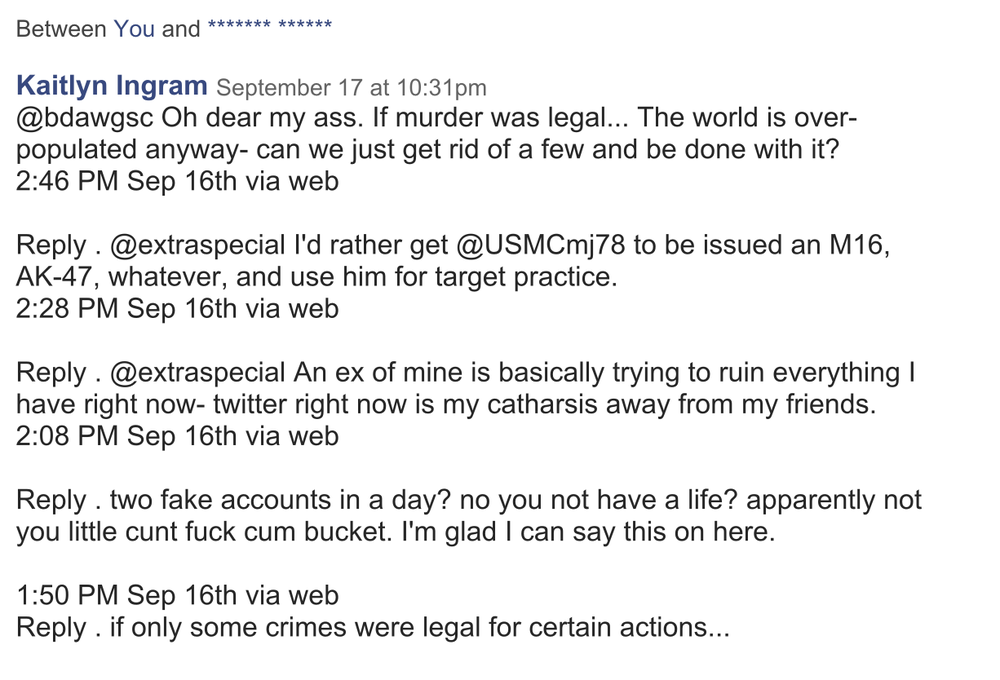
Task: Click the "AK-47, whatever, and use him" line
Action: click(x=317, y=278)
